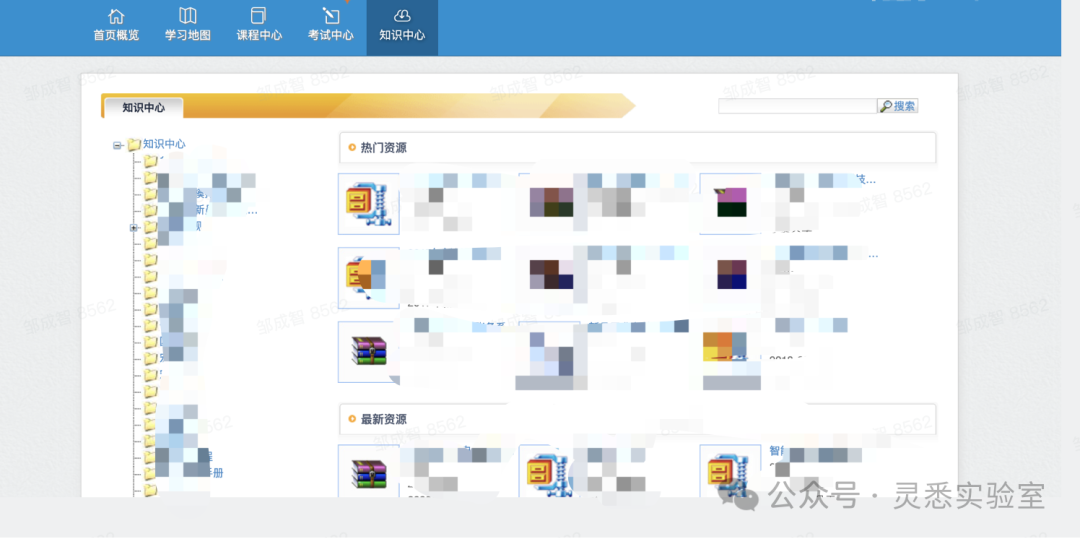Image resolution: width=1080 pixels, height=539 pixels.
Task: Click the 知识中心 breadcrumb tab label
Action: [143, 107]
